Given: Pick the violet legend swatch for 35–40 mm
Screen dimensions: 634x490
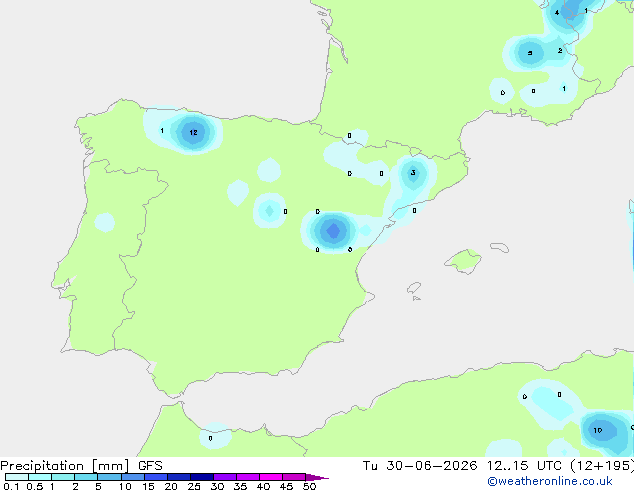Looking at the screenshot, I should 248,477.
